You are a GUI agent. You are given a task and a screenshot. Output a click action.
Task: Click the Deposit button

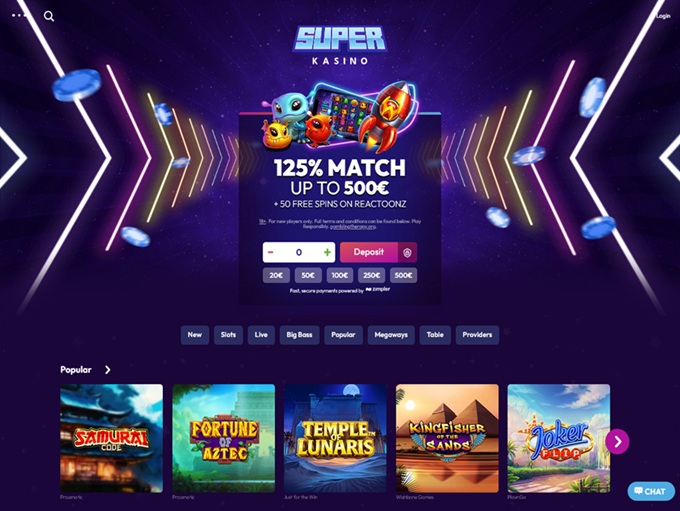[x=369, y=252]
